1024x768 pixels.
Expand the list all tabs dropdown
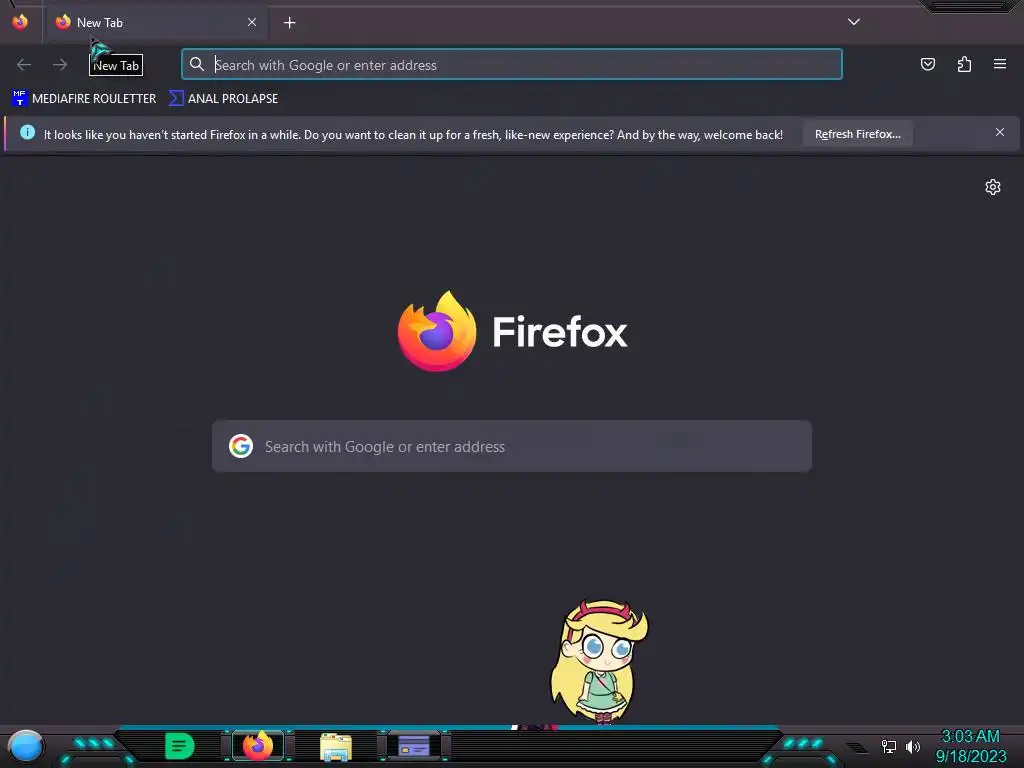pyautogui.click(x=854, y=22)
